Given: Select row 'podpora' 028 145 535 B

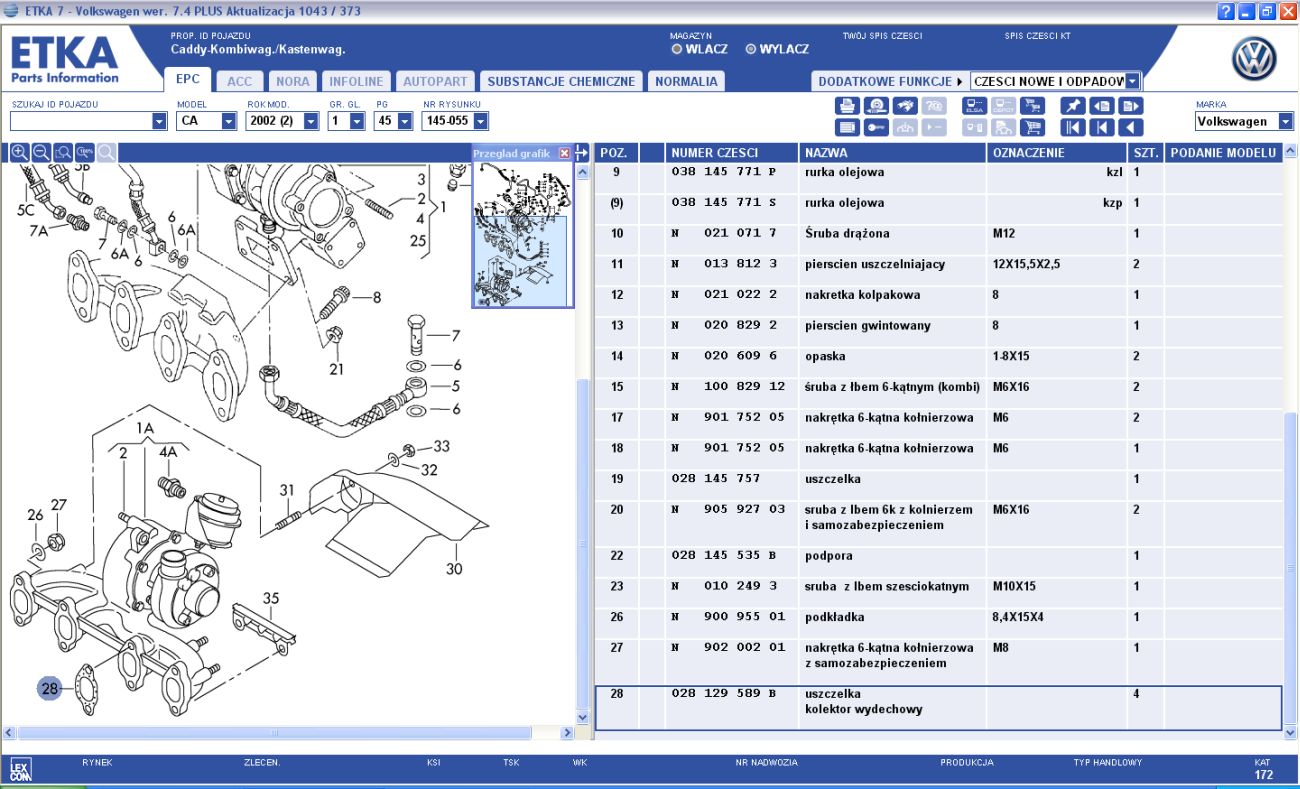Looking at the screenshot, I should 938,556.
